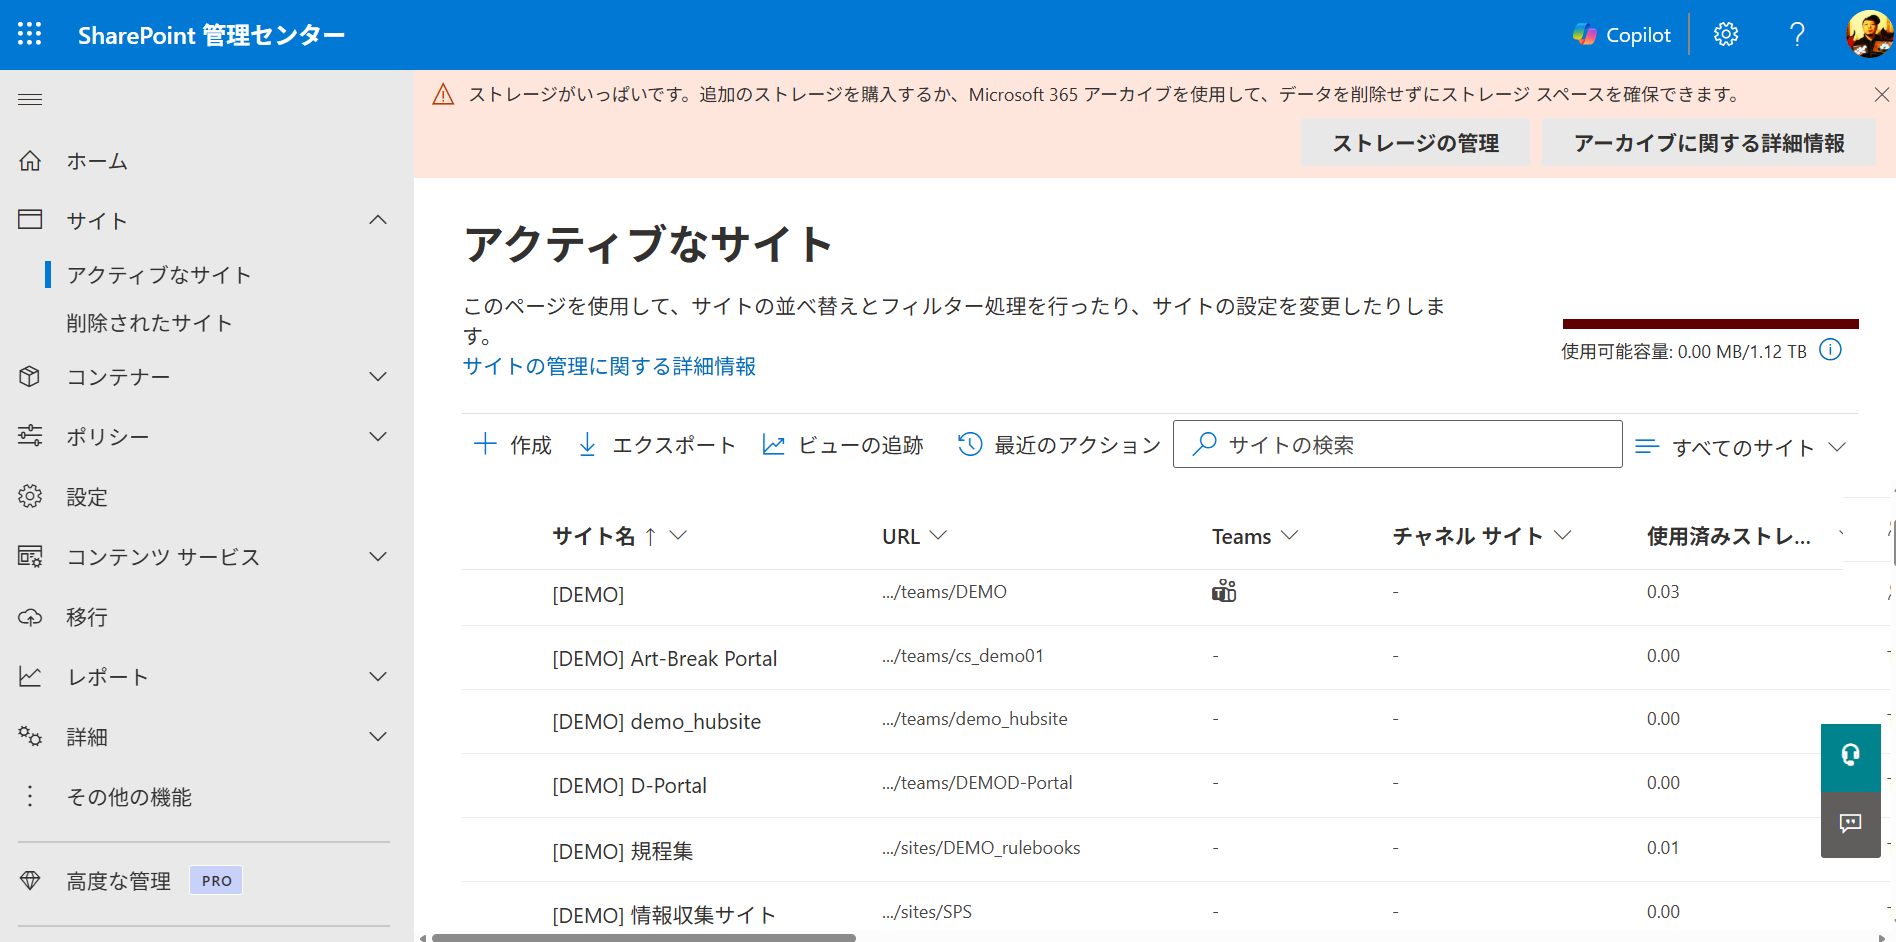This screenshot has width=1896, height=942.
Task: Collapse the サイト navigation section
Action: [378, 220]
